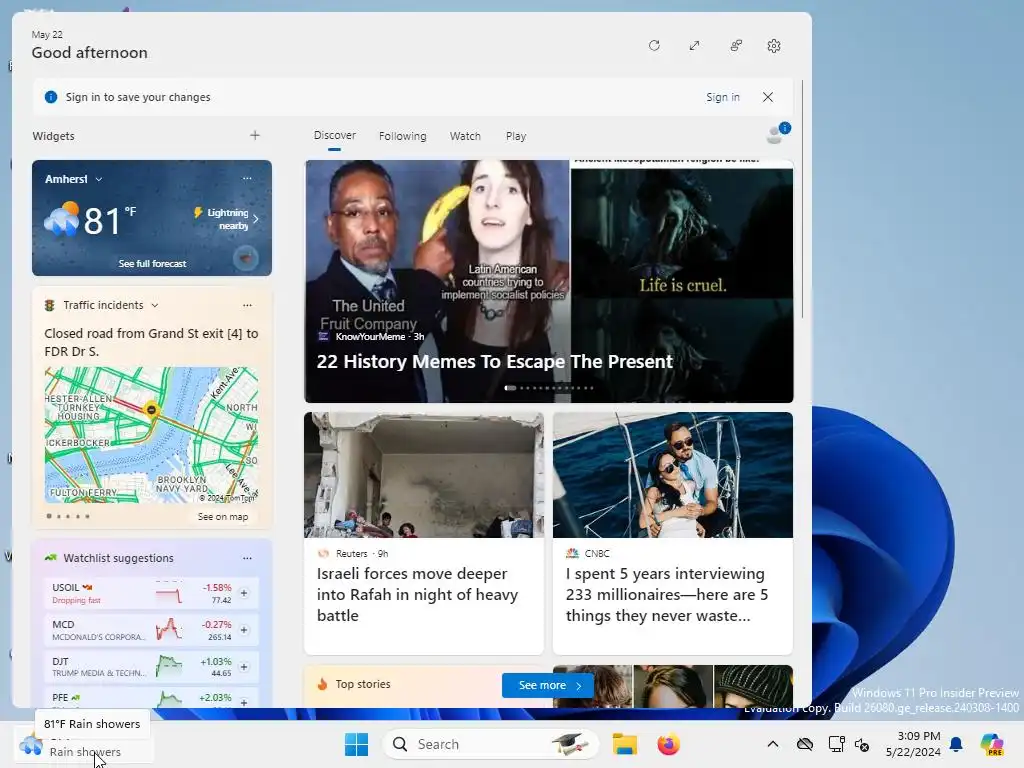Open widgets settings gear
Viewport: 1024px width, 768px height.
[774, 46]
